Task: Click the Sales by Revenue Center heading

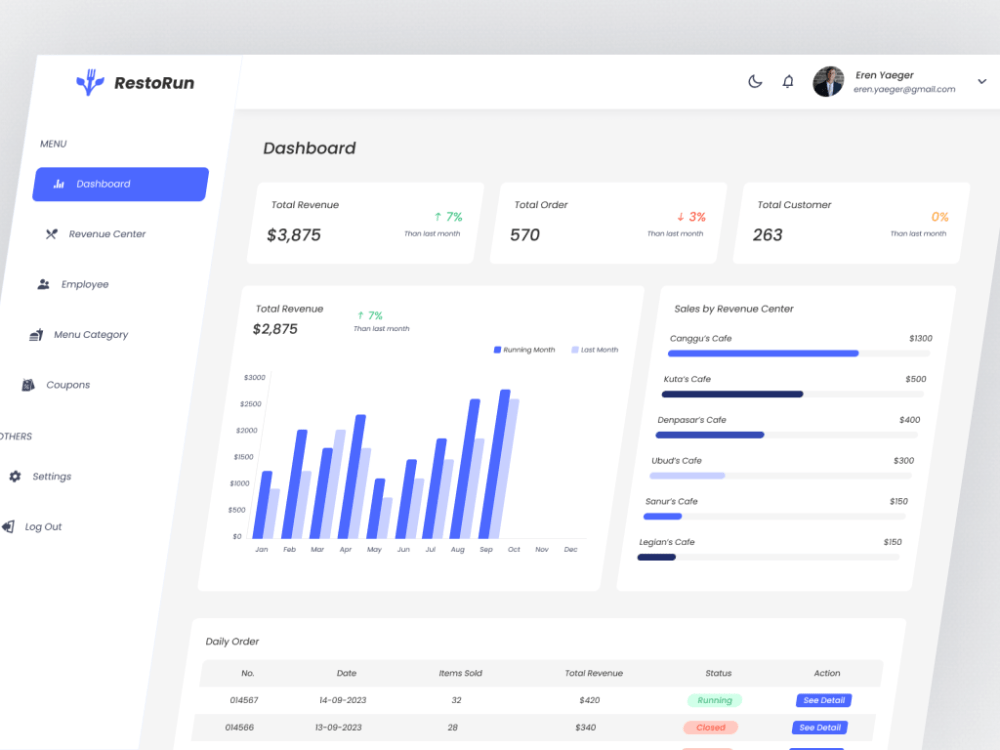Action: pyautogui.click(x=734, y=309)
